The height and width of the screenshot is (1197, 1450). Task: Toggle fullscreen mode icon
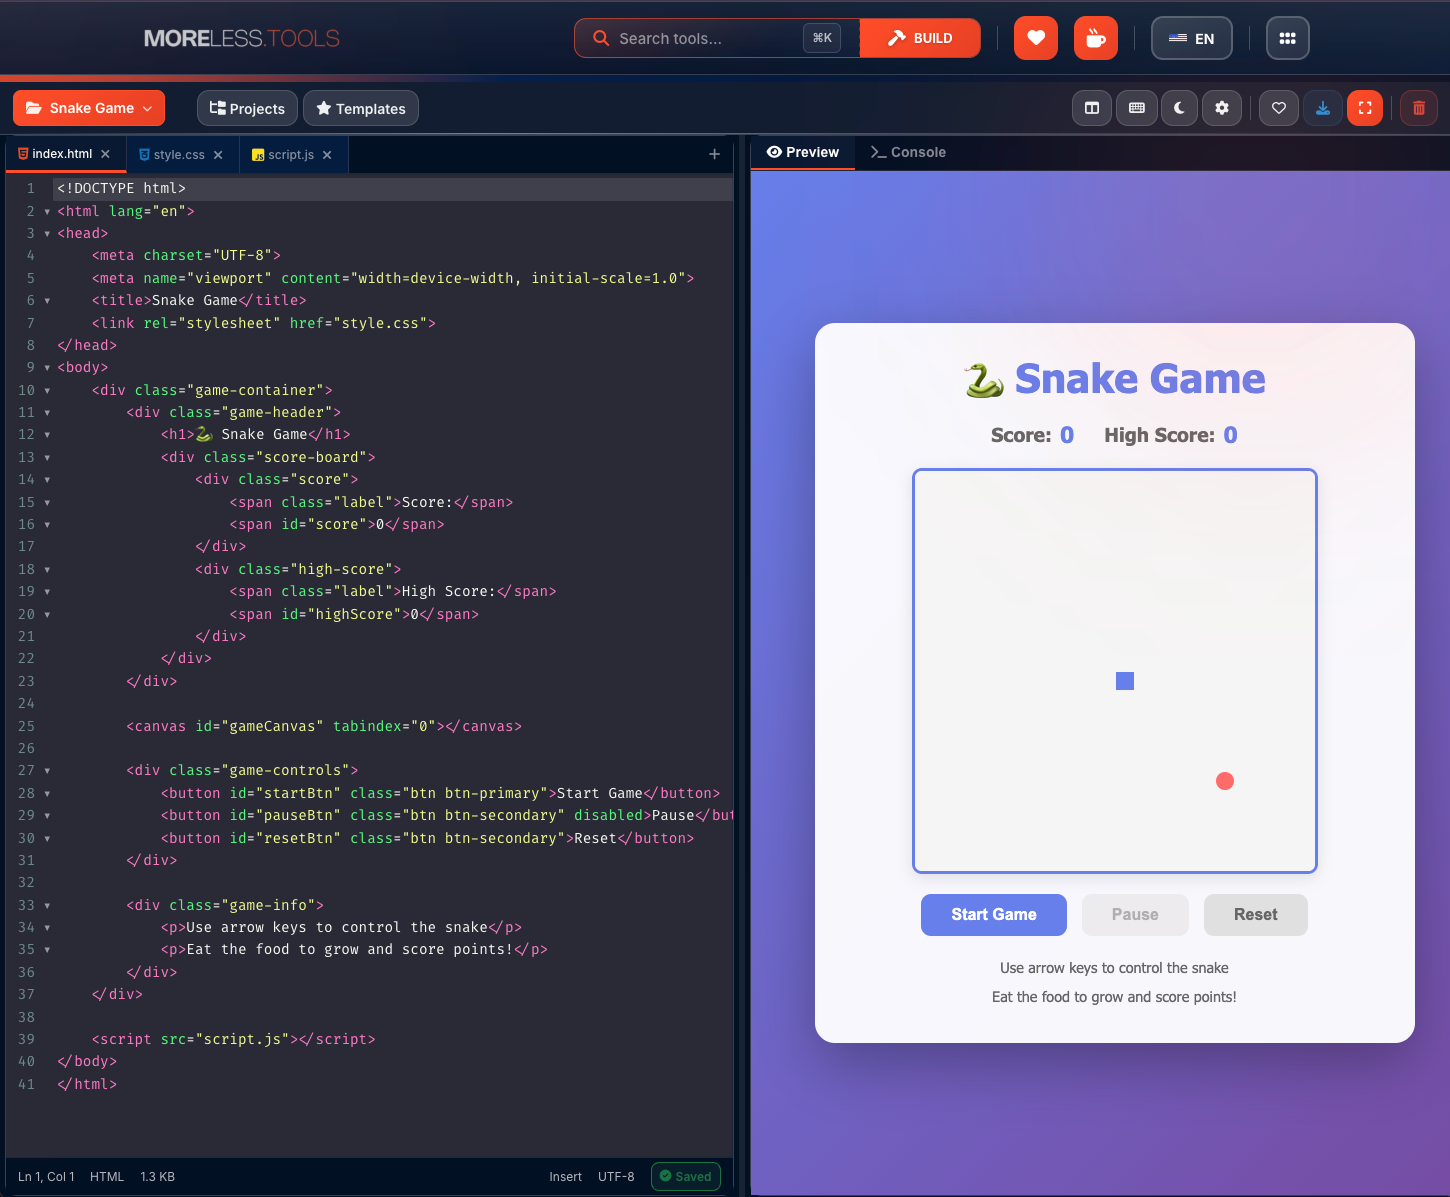(1365, 108)
